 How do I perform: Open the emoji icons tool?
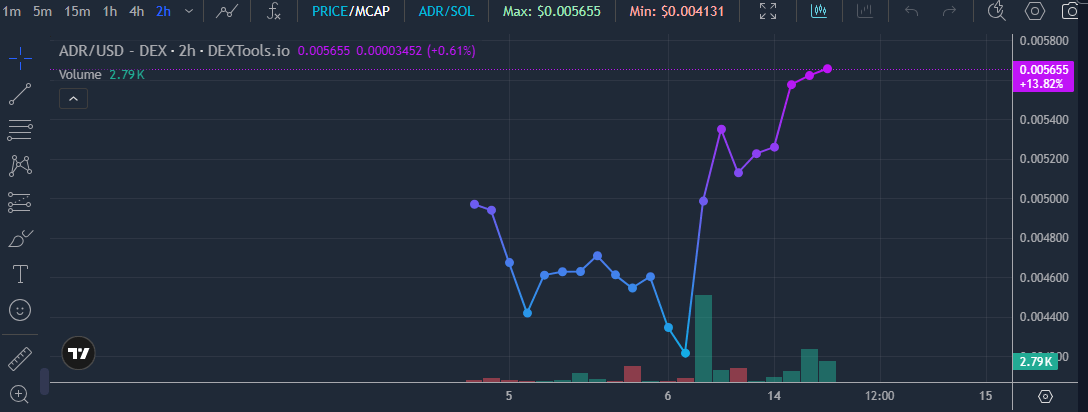pyautogui.click(x=20, y=310)
